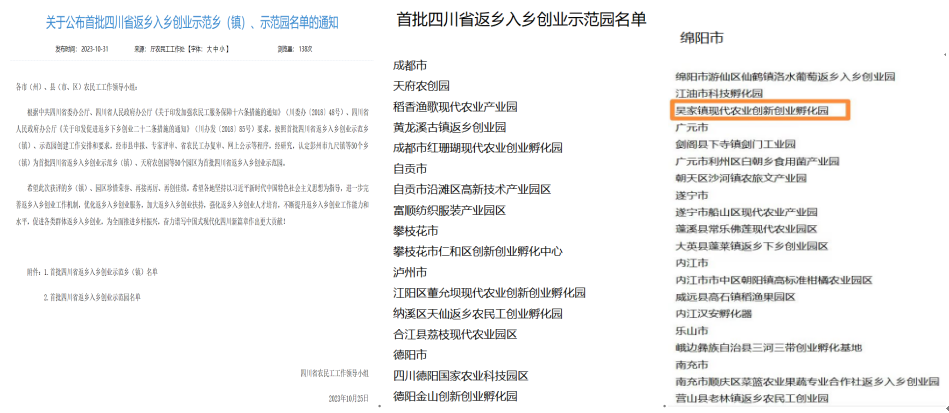Click the highlighted 吴家镇现代农业创新创业孵化园 entry
The width and height of the screenshot is (949, 413).
coord(752,110)
